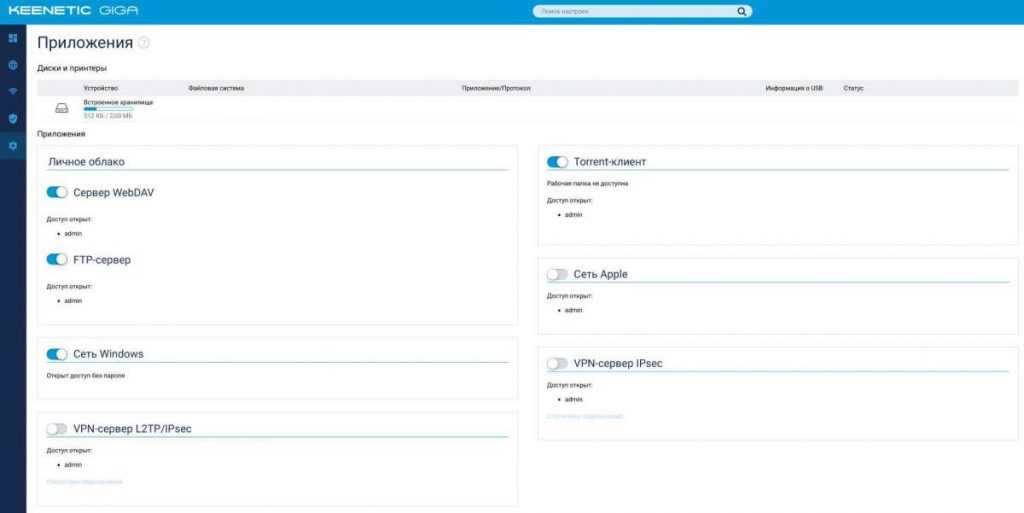Enable the VPN-сервер IPsec toggle
Screen dimensions: 1024x513
coord(557,363)
